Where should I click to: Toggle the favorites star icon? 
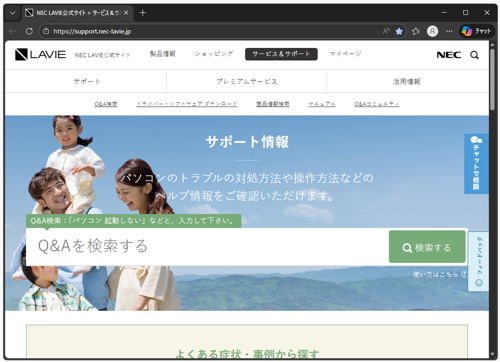point(399,31)
